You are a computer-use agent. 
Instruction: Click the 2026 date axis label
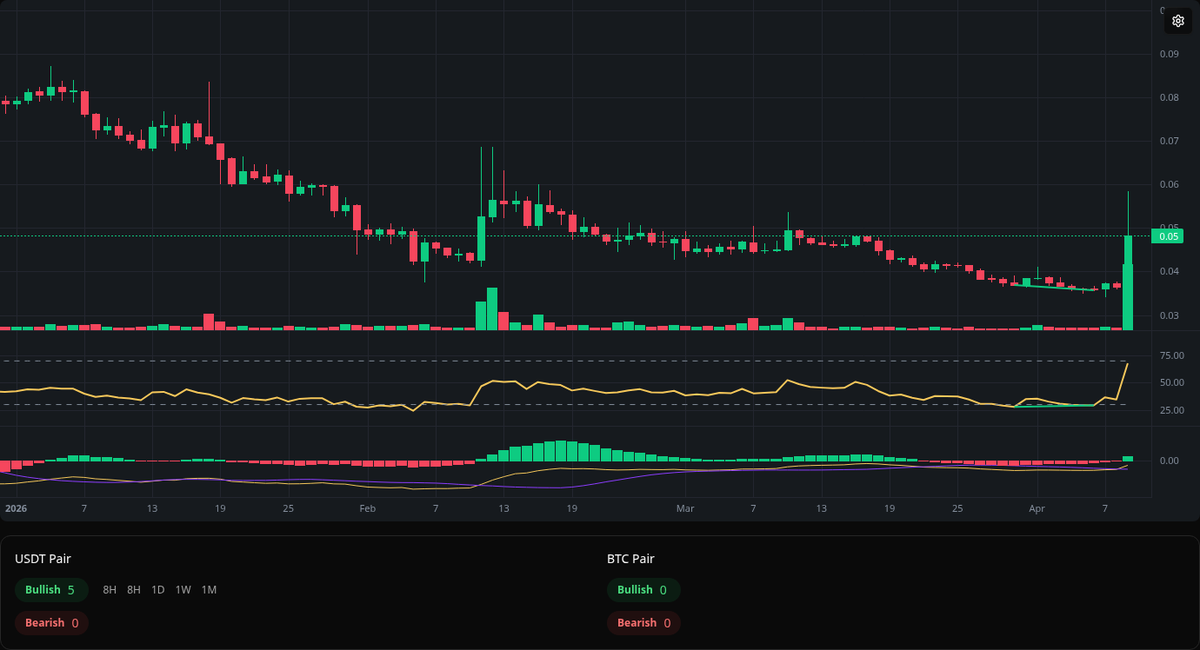click(15, 508)
